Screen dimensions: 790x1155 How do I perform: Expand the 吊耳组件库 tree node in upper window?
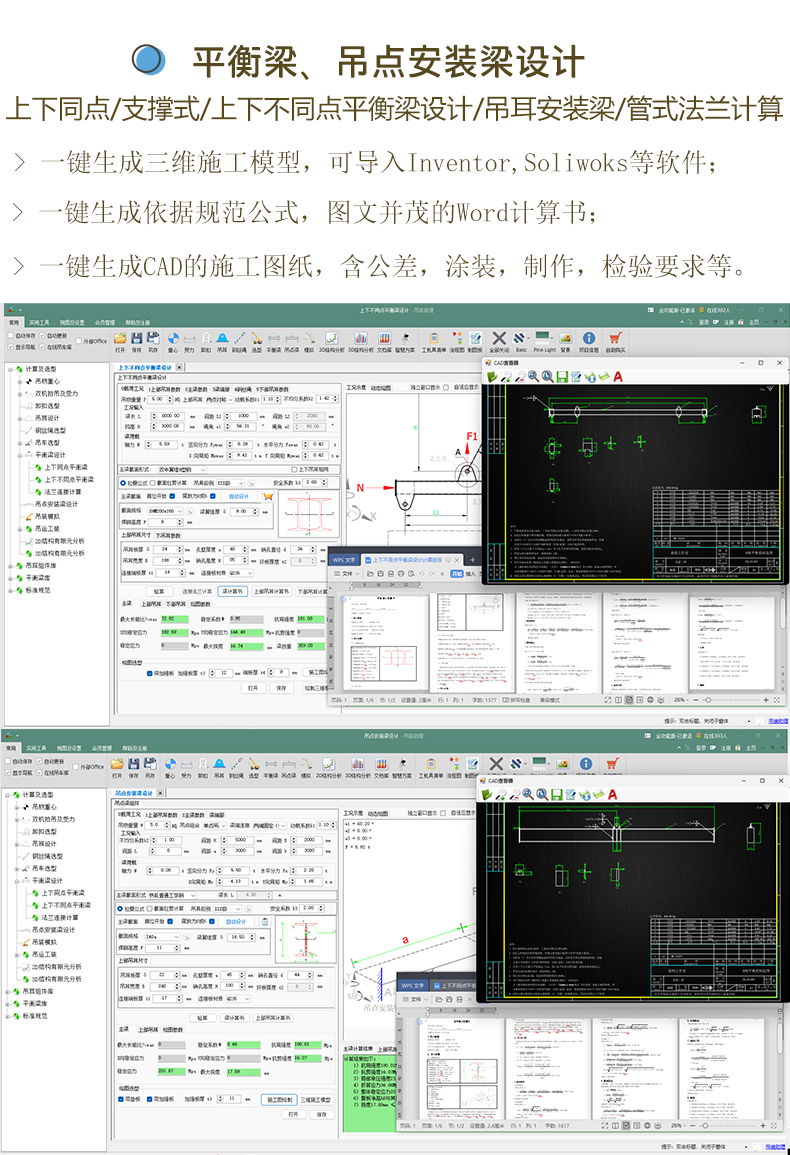[x=11, y=565]
